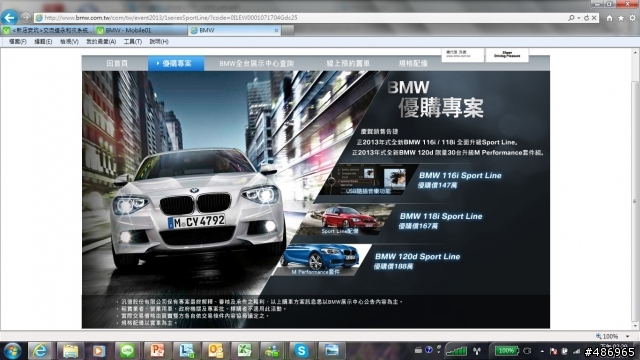Open BMW全台展示中心查詢 navigation link
The height and width of the screenshot is (360, 640).
coord(256,64)
